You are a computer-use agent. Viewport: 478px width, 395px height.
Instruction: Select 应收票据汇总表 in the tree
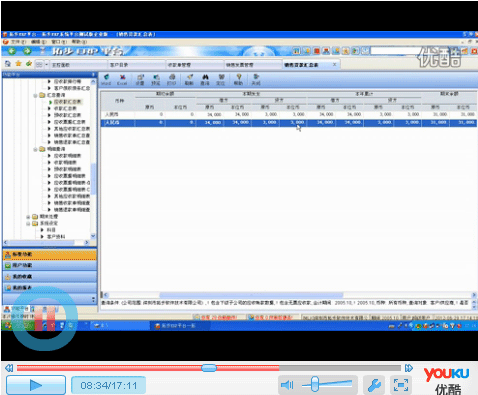pyautogui.click(x=70, y=122)
